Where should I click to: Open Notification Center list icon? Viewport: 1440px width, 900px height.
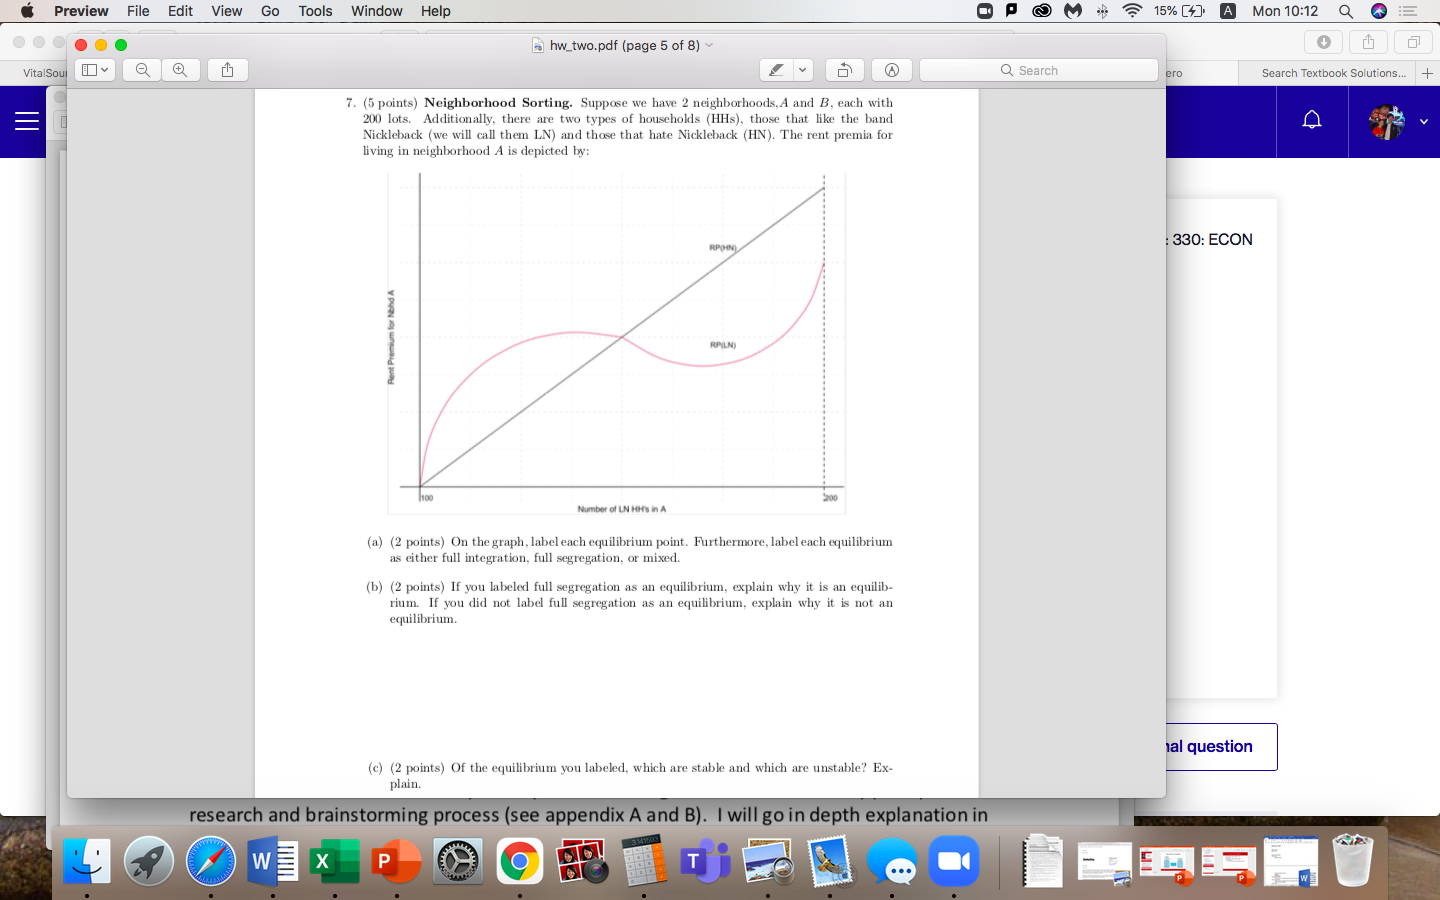pyautogui.click(x=1409, y=11)
